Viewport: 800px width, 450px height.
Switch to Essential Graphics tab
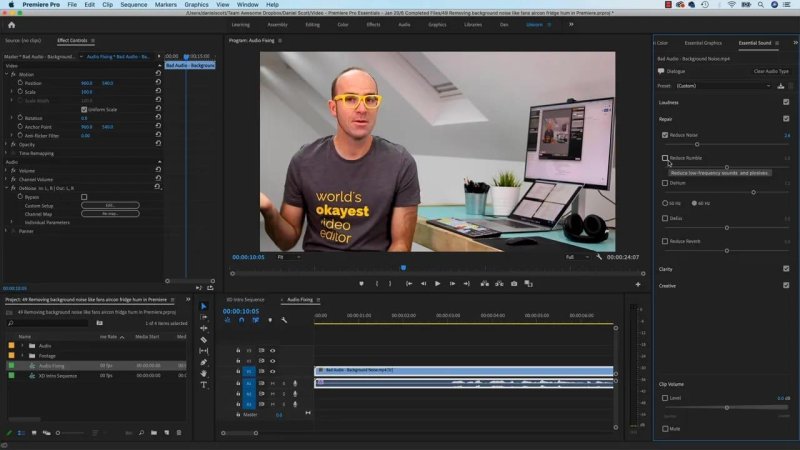(x=703, y=43)
